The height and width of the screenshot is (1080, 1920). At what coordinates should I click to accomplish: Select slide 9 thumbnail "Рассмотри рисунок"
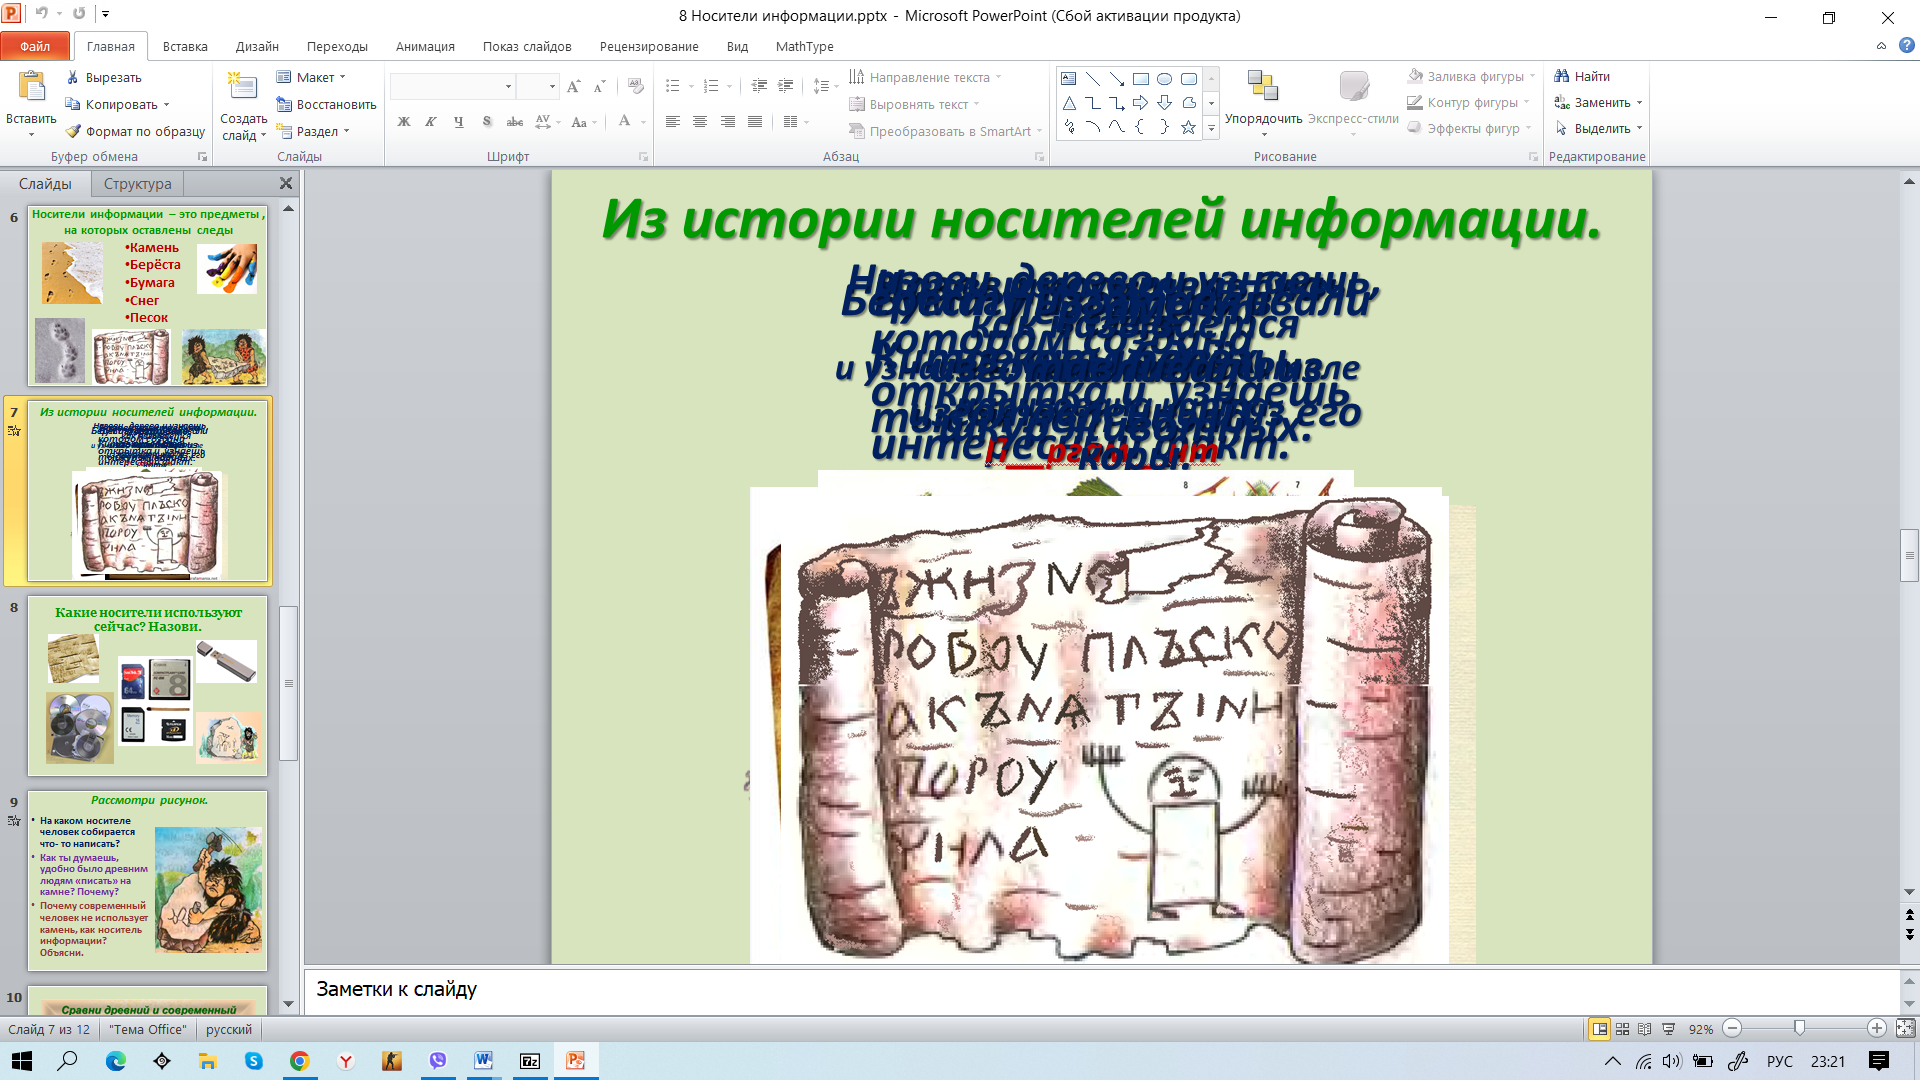click(x=148, y=880)
